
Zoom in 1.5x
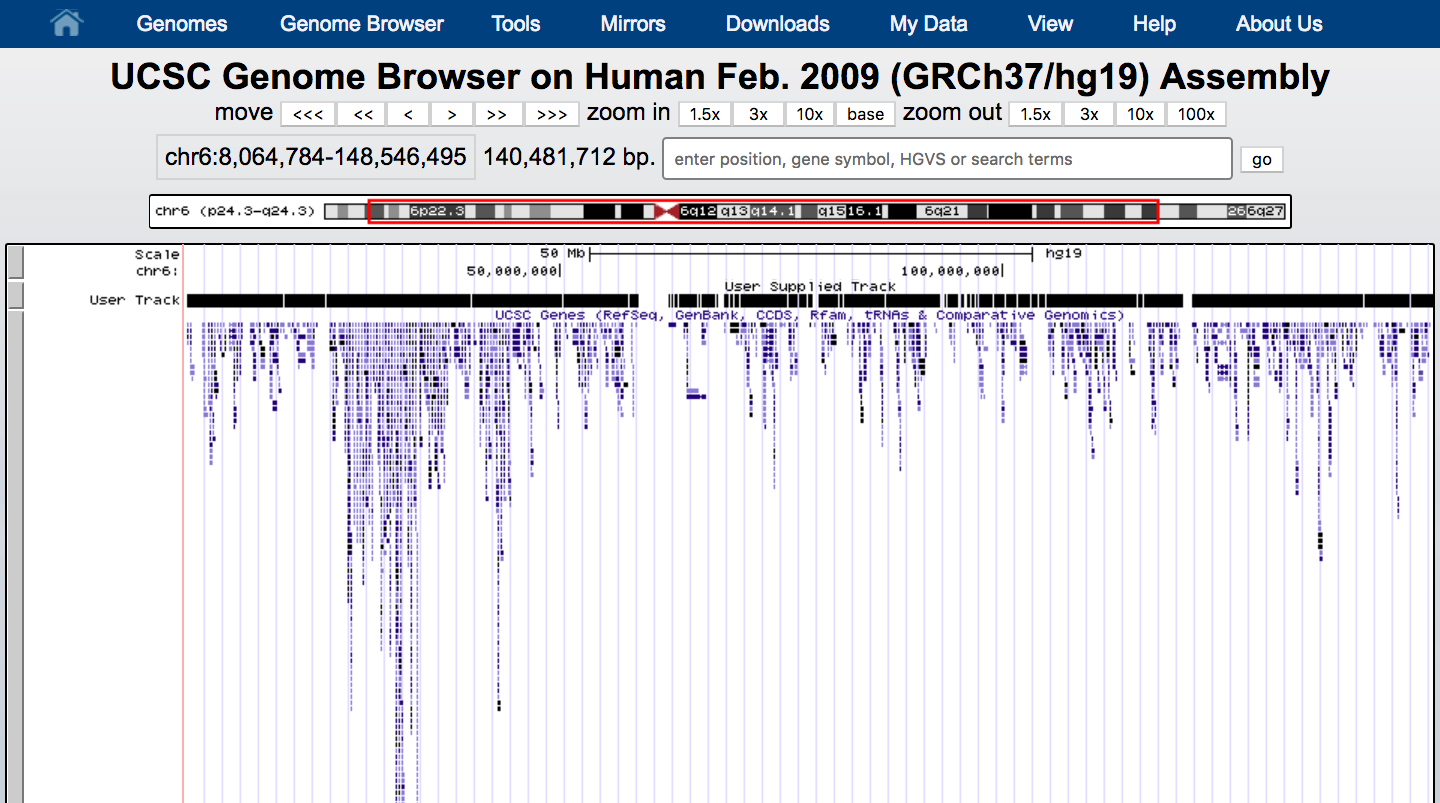tap(705, 114)
